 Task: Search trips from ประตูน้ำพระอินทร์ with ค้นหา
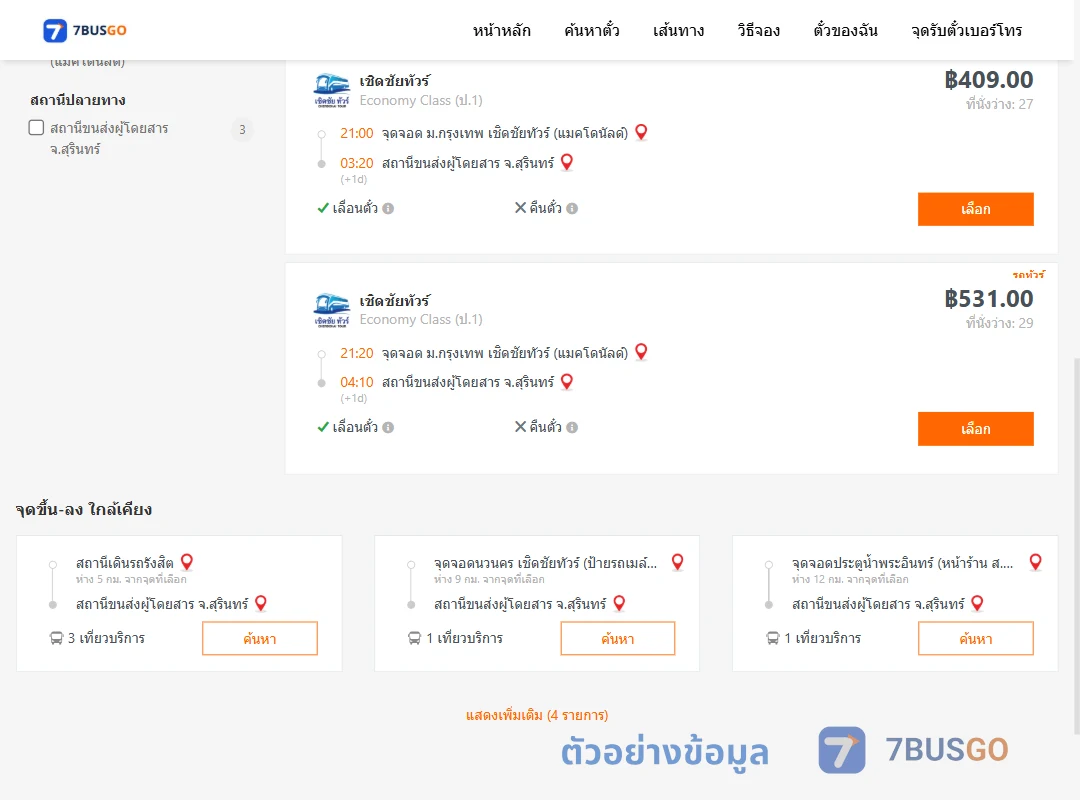click(975, 638)
